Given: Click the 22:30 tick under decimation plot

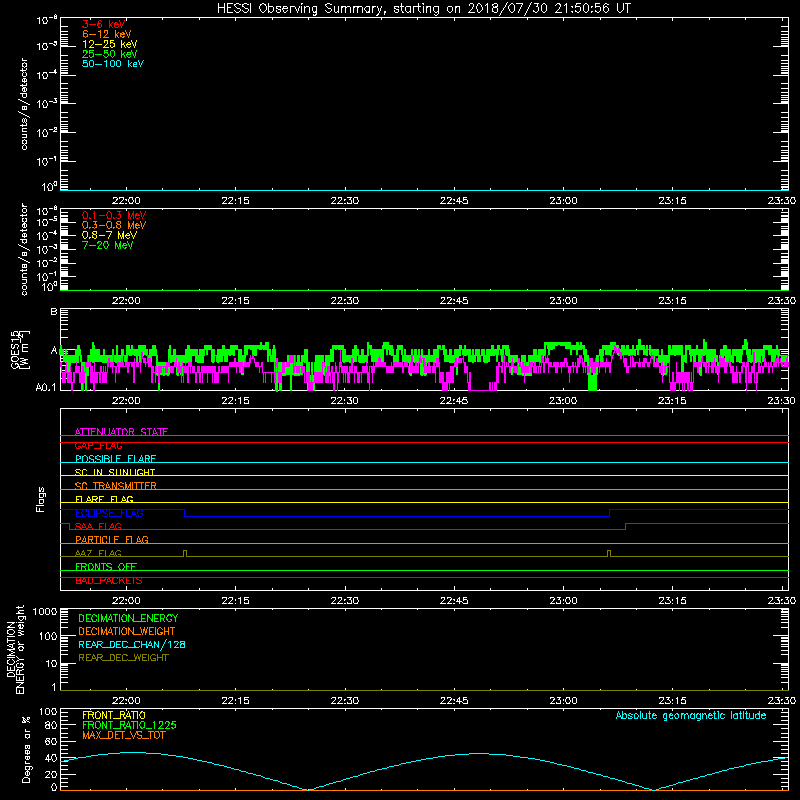Looking at the screenshot, I should [x=344, y=701].
